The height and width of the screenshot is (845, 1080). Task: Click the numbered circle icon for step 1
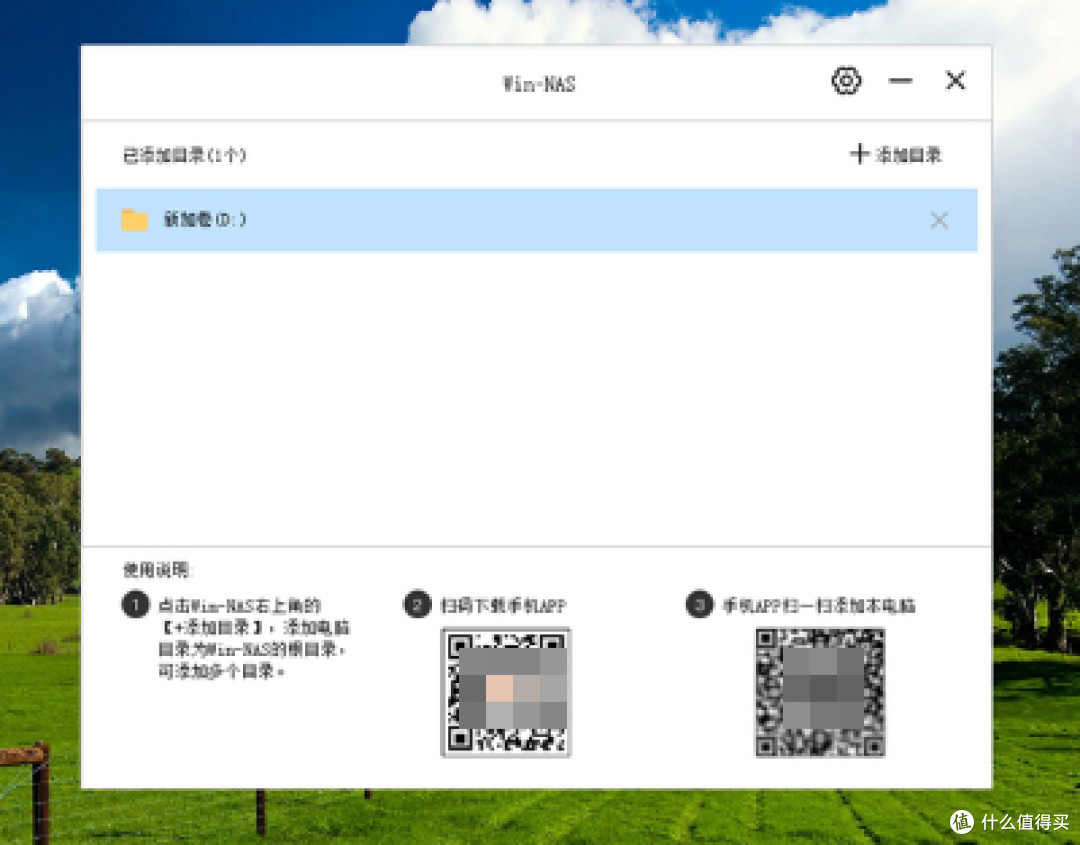point(135,605)
